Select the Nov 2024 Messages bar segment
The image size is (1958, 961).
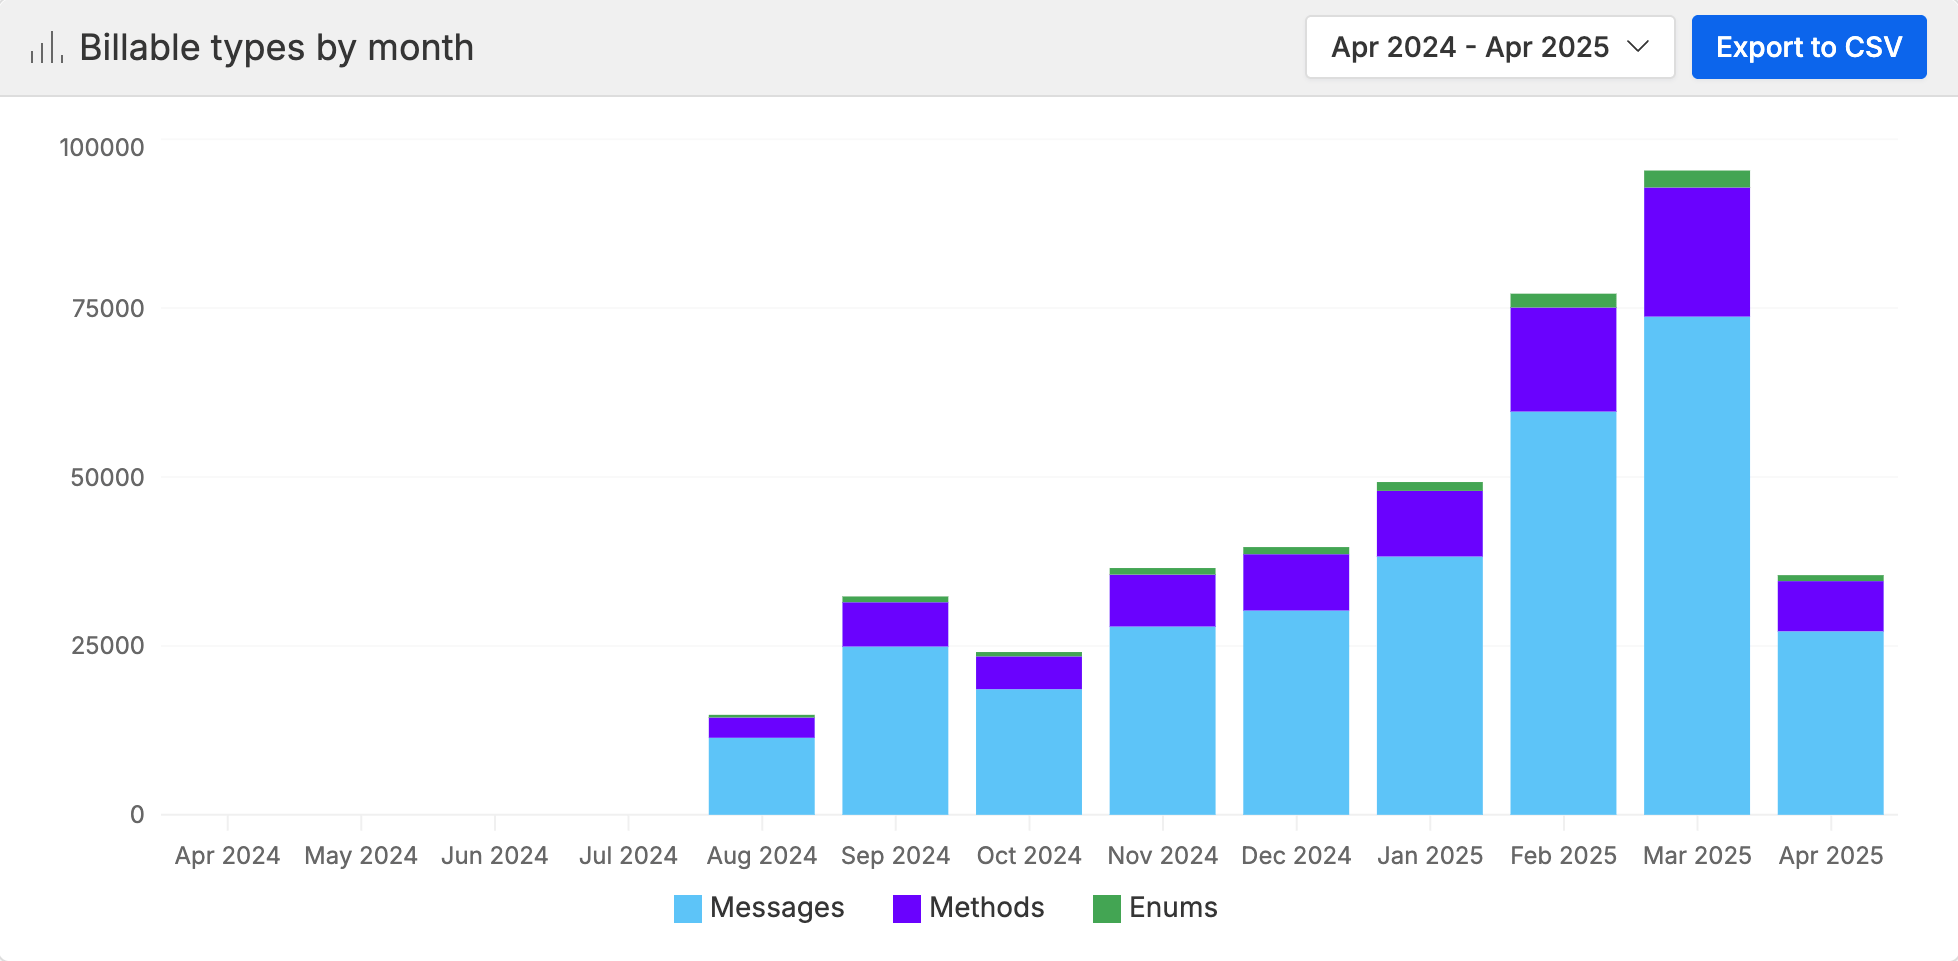click(x=1163, y=720)
